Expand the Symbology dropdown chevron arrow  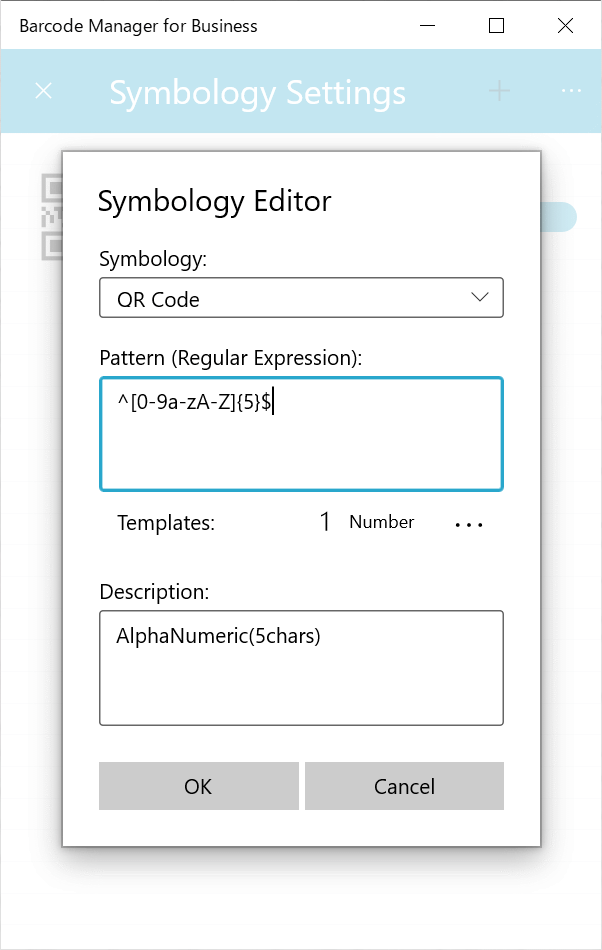click(x=480, y=297)
